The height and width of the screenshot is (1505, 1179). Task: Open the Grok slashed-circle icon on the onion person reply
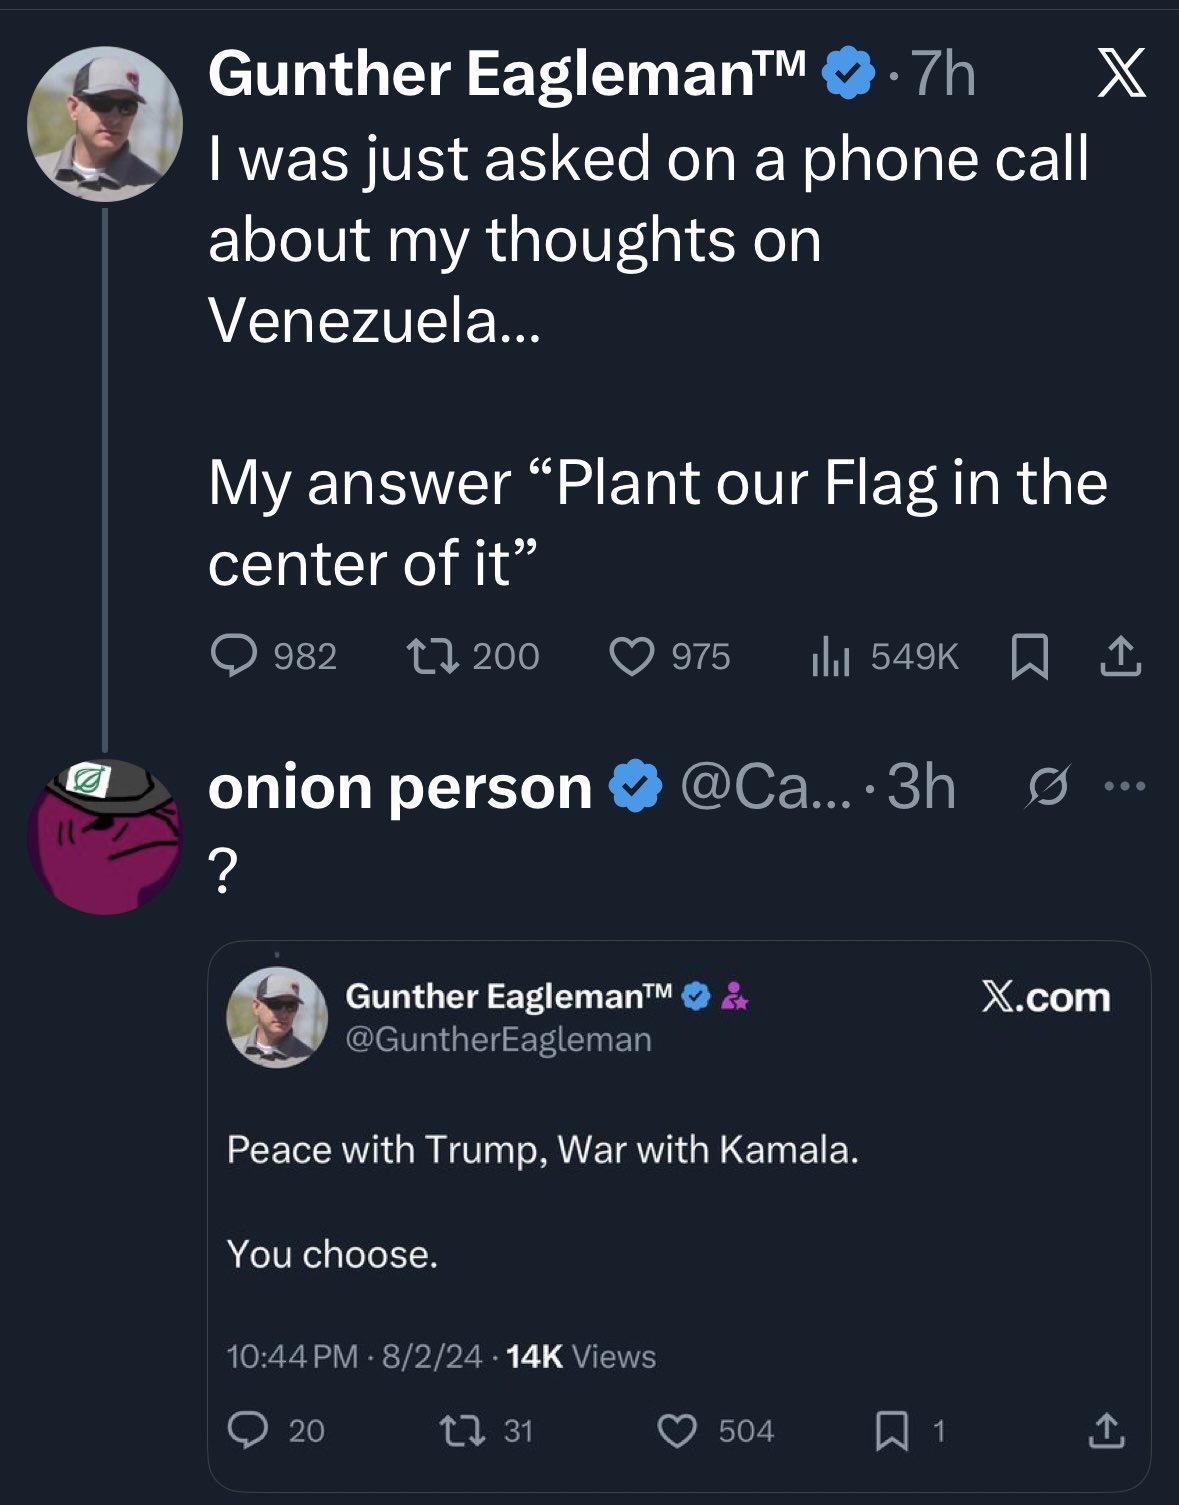(x=1048, y=787)
